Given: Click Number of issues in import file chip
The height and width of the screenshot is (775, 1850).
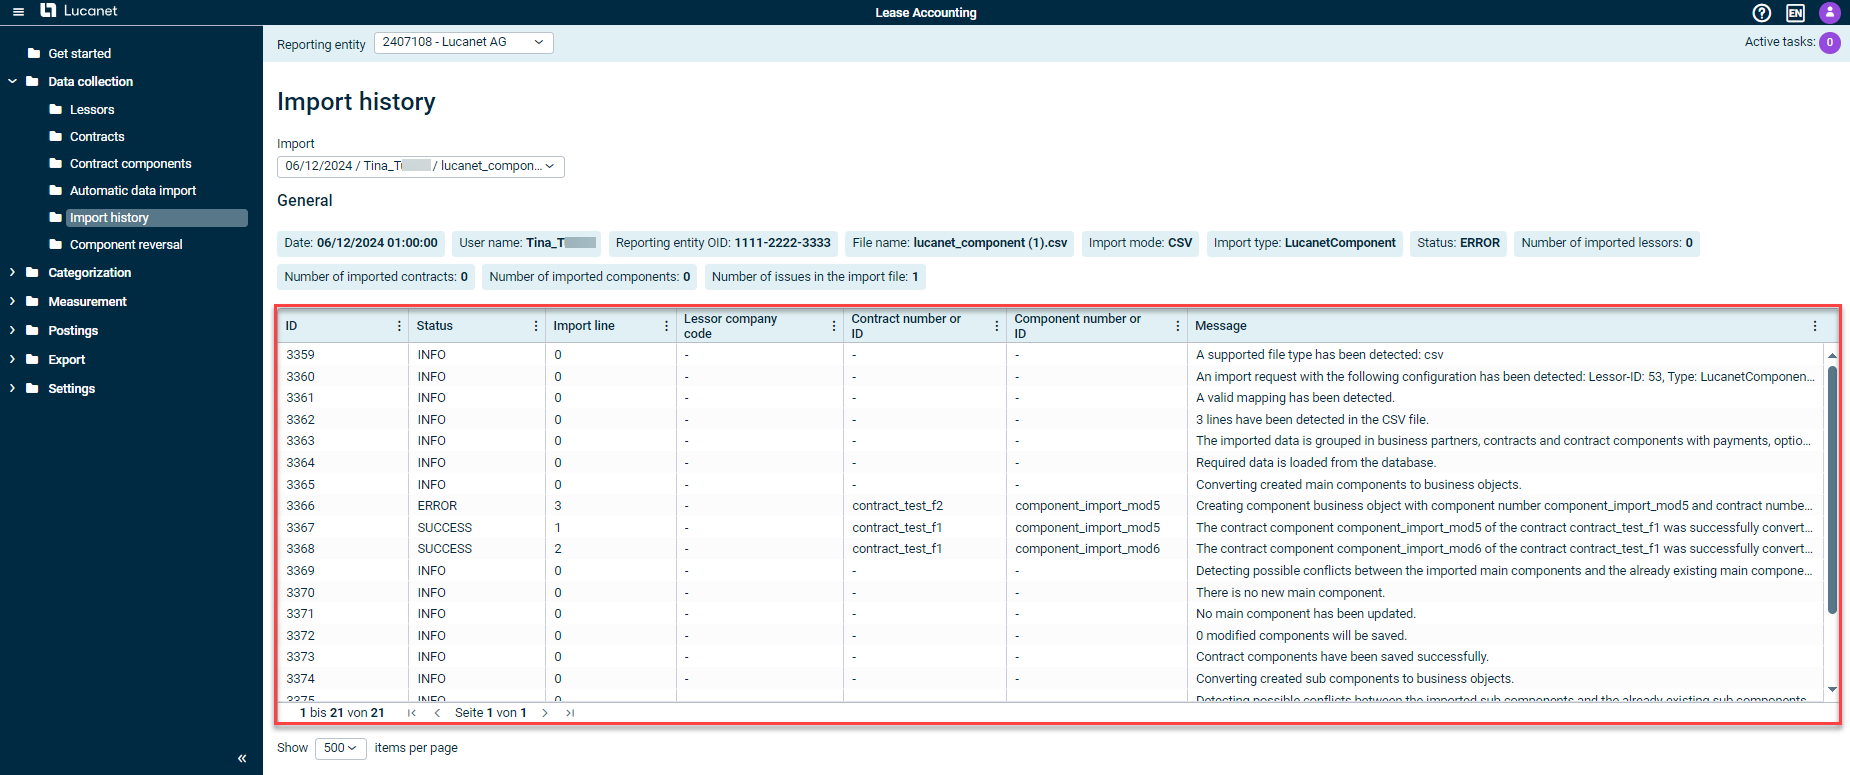Looking at the screenshot, I should coord(815,277).
